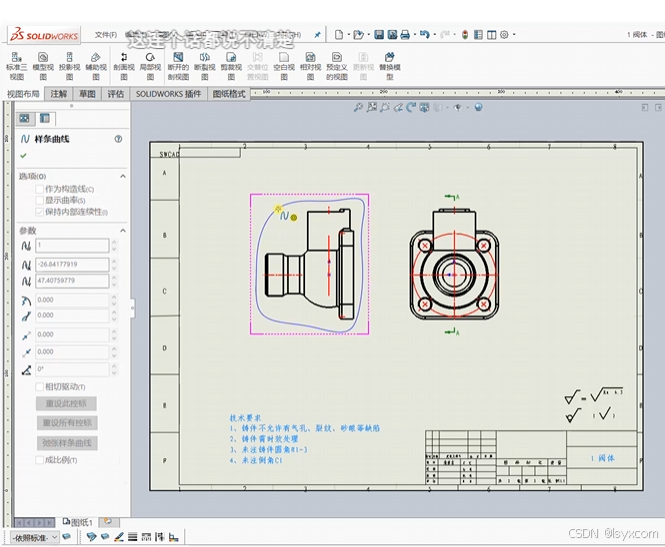Activate Broken-out Section (断开的剖视图) tool
Screen dimensions: 665x547
click(x=178, y=66)
